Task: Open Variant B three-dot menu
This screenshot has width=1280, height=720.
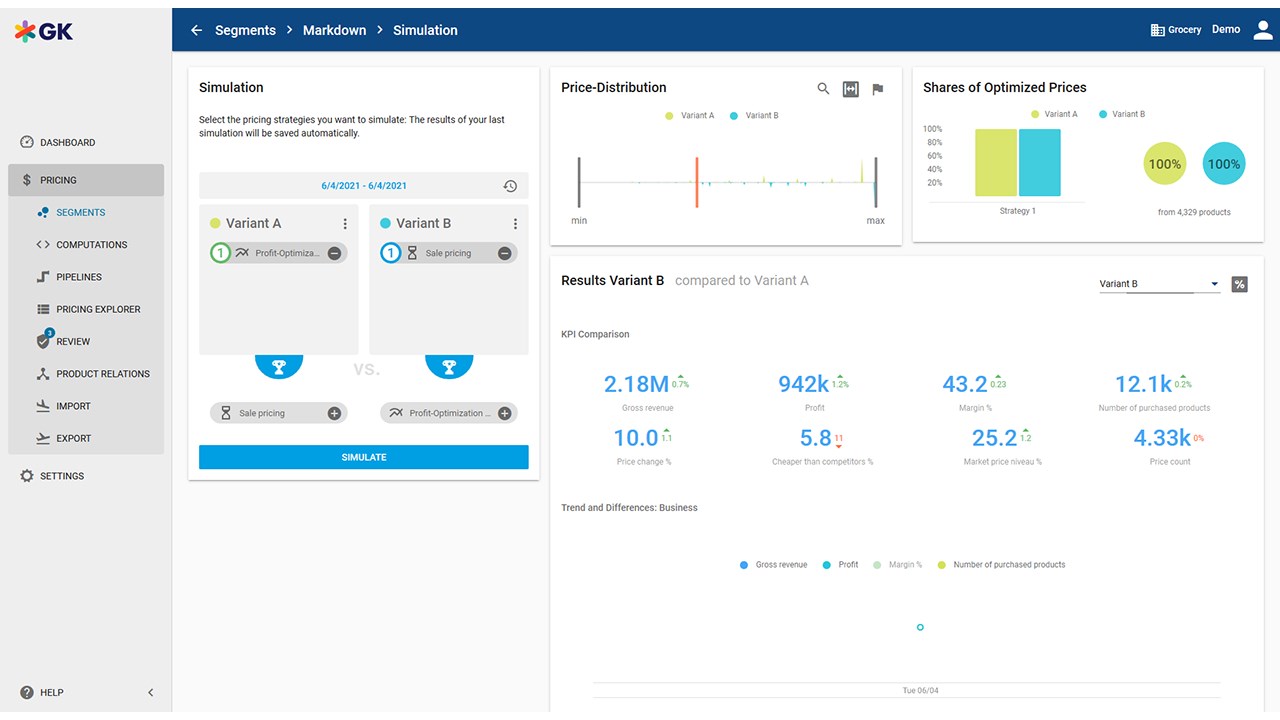Action: (x=515, y=224)
